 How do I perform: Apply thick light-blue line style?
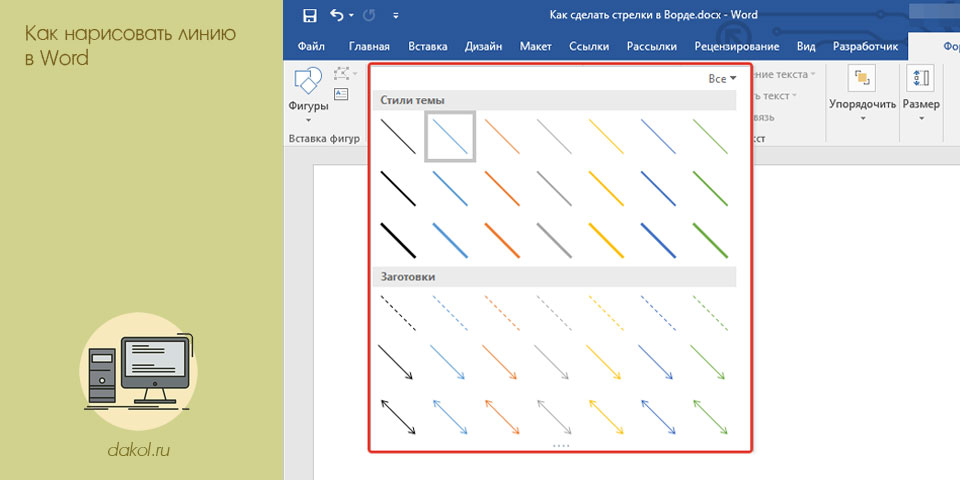pos(450,240)
